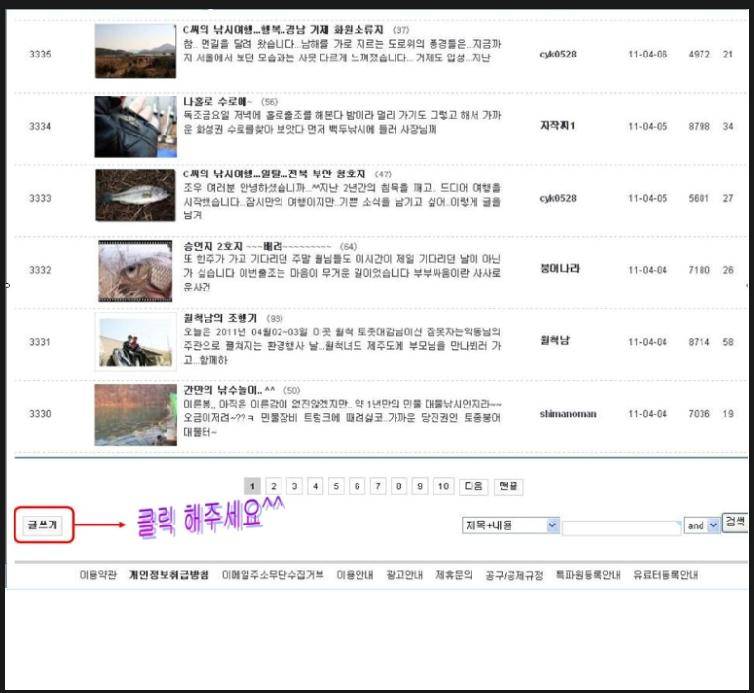Open post 3330 lakeside thumbnail
The width and height of the screenshot is (754, 693).
pyautogui.click(x=136, y=415)
